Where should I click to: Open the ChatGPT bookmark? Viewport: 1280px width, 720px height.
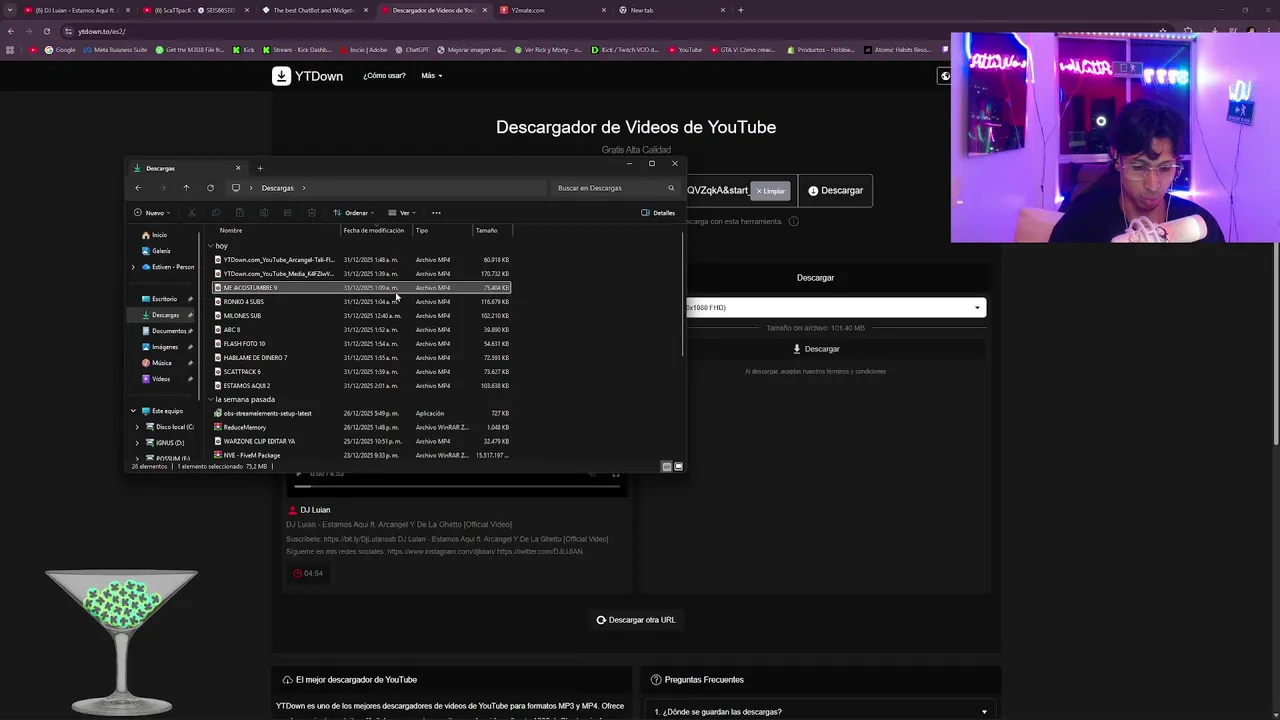pyautogui.click(x=411, y=50)
